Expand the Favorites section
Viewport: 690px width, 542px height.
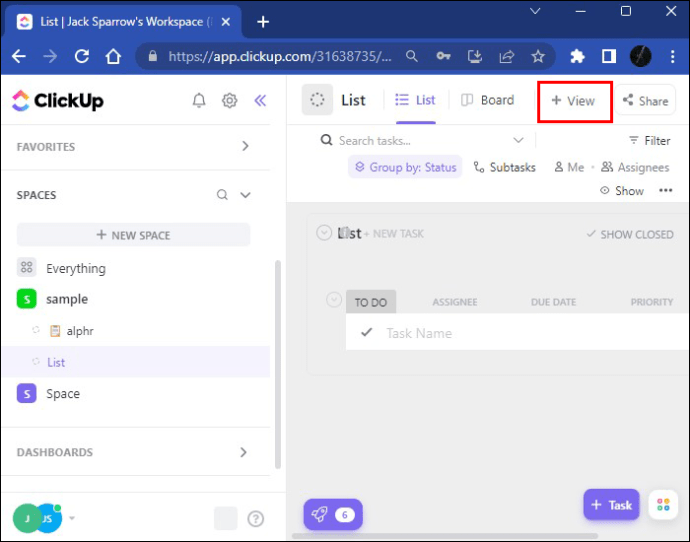(x=245, y=146)
